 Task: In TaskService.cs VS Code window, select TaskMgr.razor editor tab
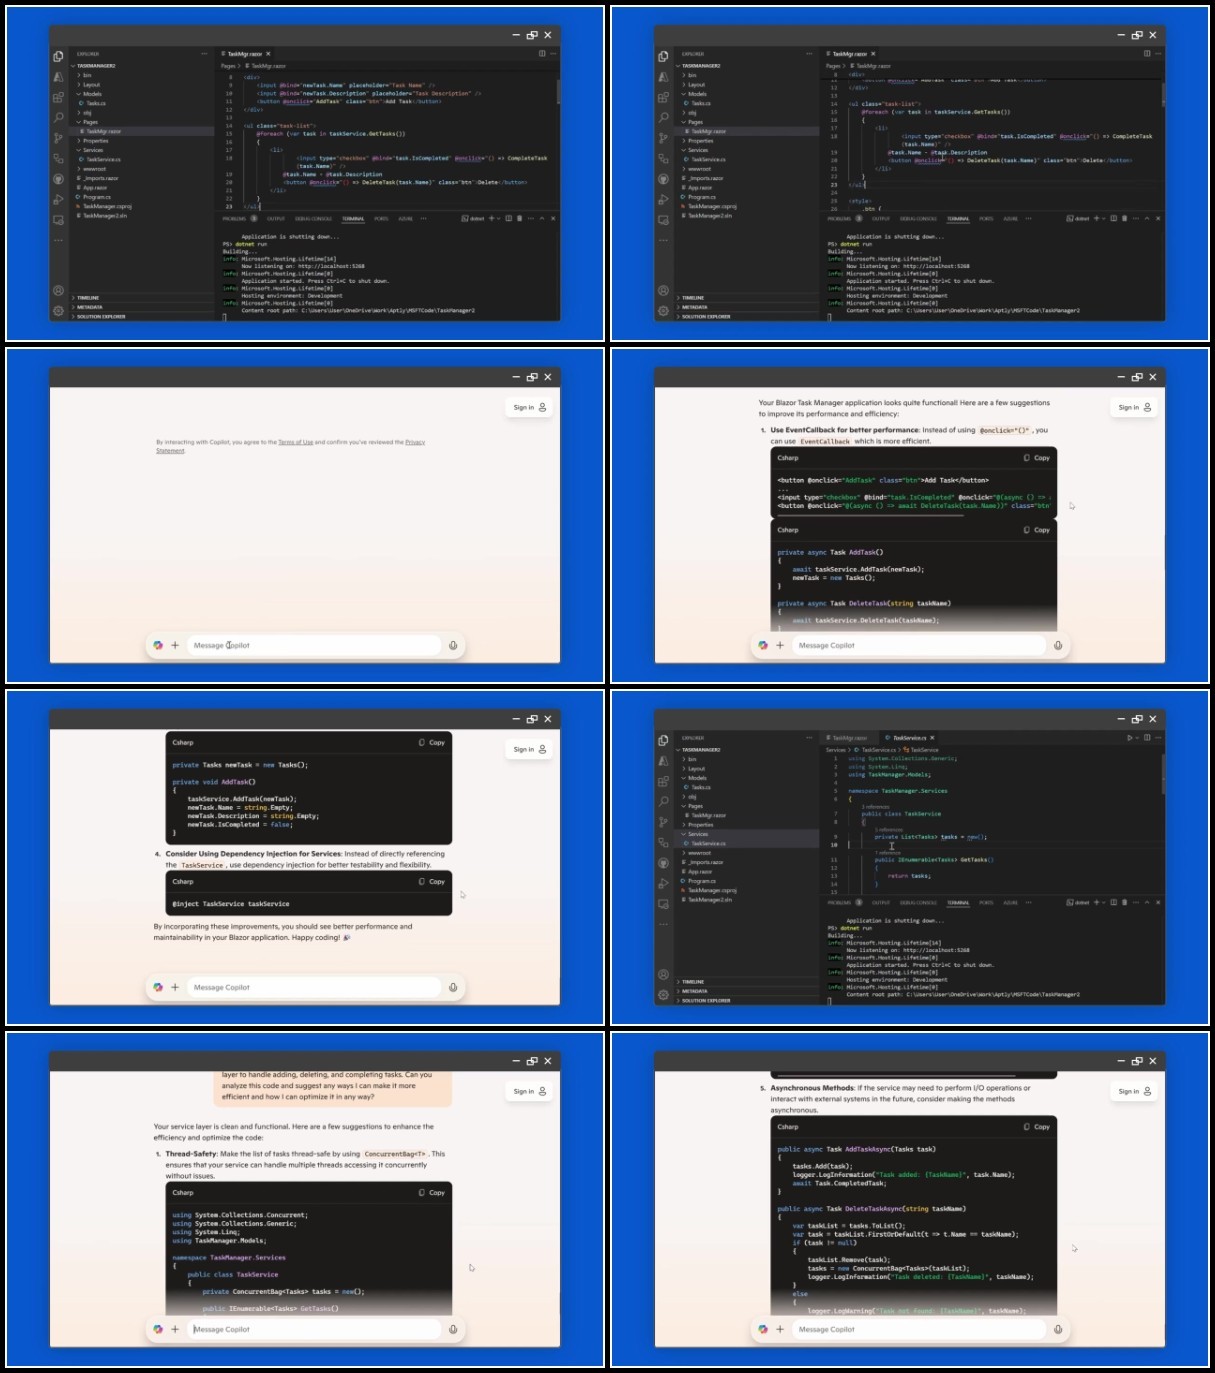click(847, 738)
